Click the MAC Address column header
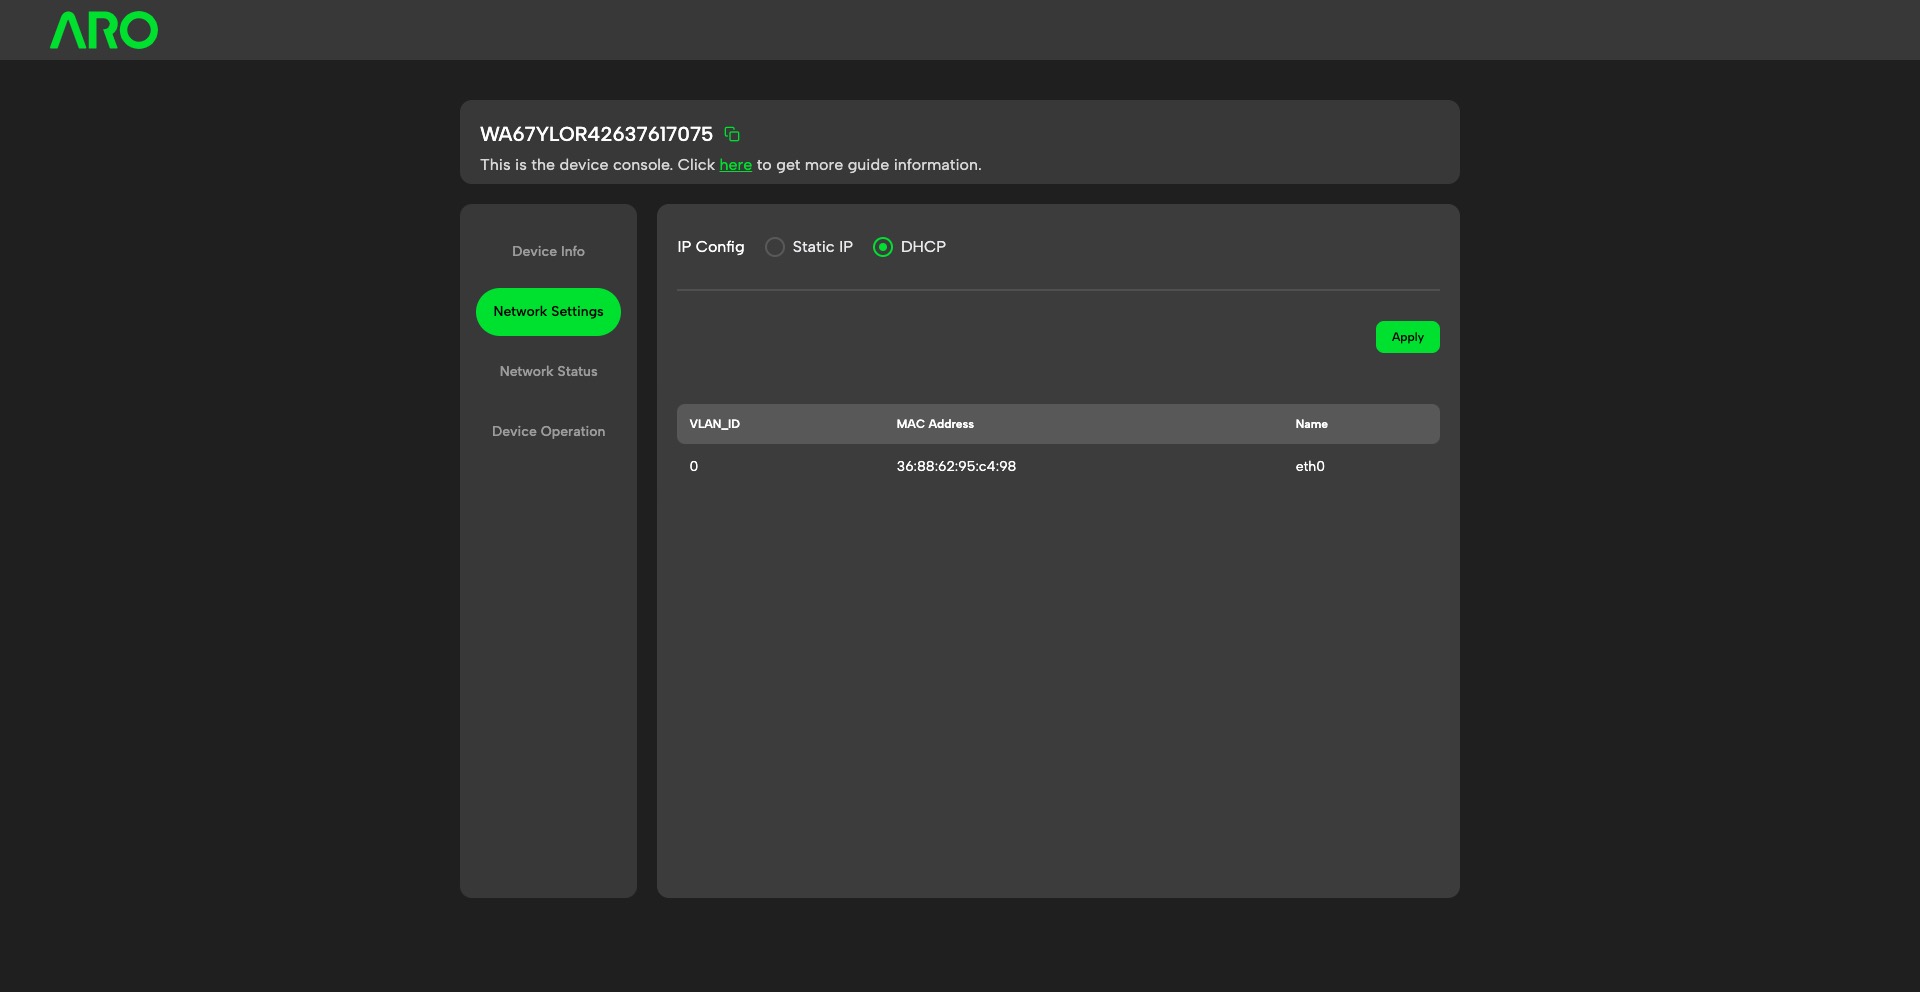 (934, 424)
